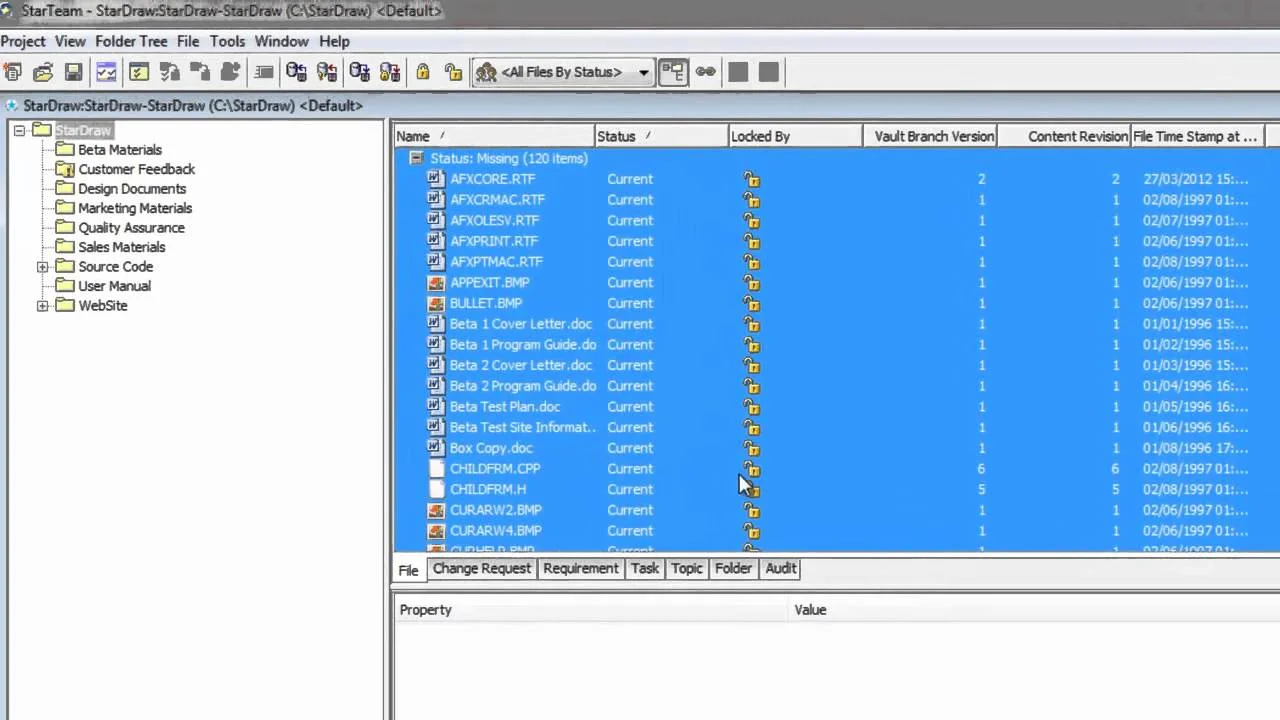Open the Project menu
This screenshot has height=720, width=1280.
coord(23,41)
